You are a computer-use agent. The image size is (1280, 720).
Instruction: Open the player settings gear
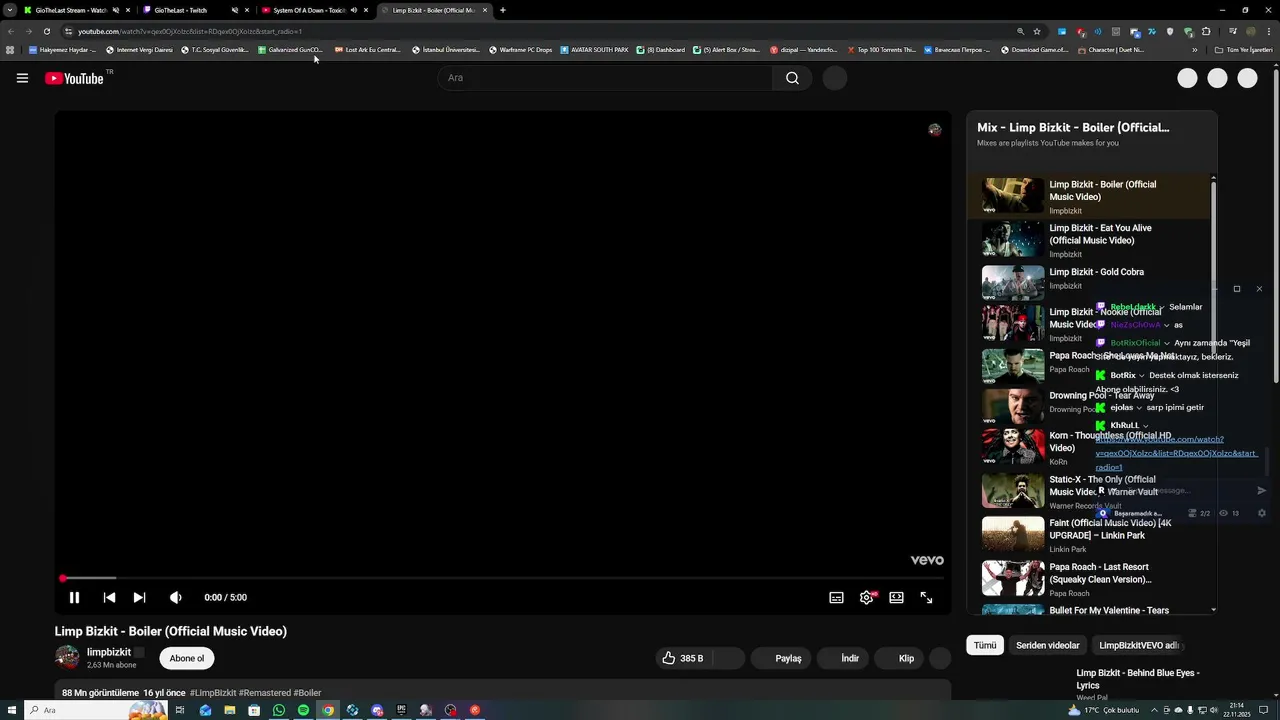pyautogui.click(x=867, y=597)
